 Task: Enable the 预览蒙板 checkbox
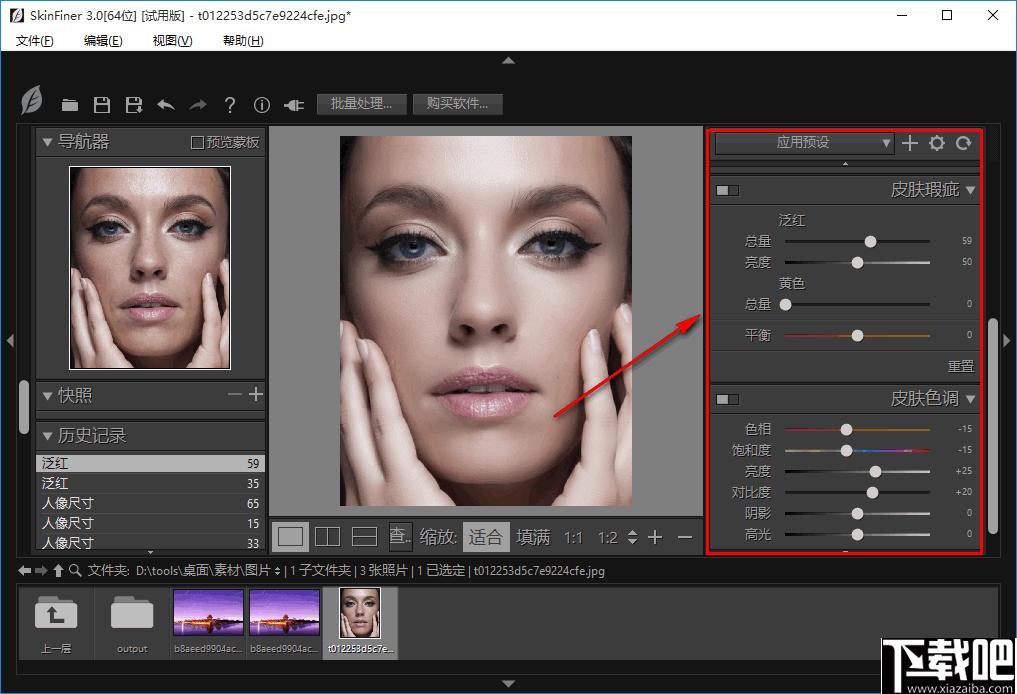pos(197,142)
